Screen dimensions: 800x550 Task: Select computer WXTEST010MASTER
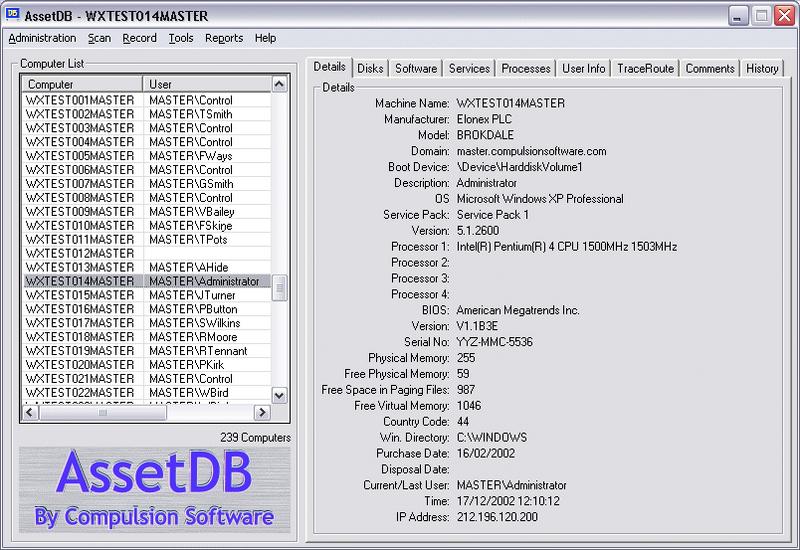tap(80, 226)
